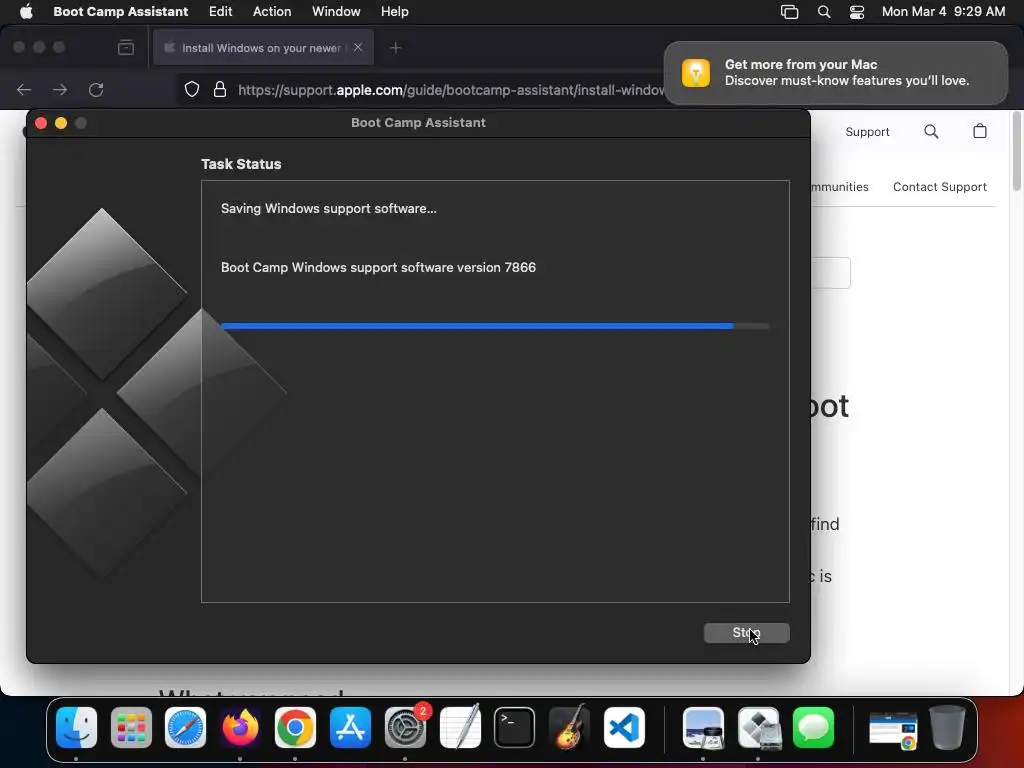Open the sidebar tabs icon in browser toolbar

click(x=126, y=48)
